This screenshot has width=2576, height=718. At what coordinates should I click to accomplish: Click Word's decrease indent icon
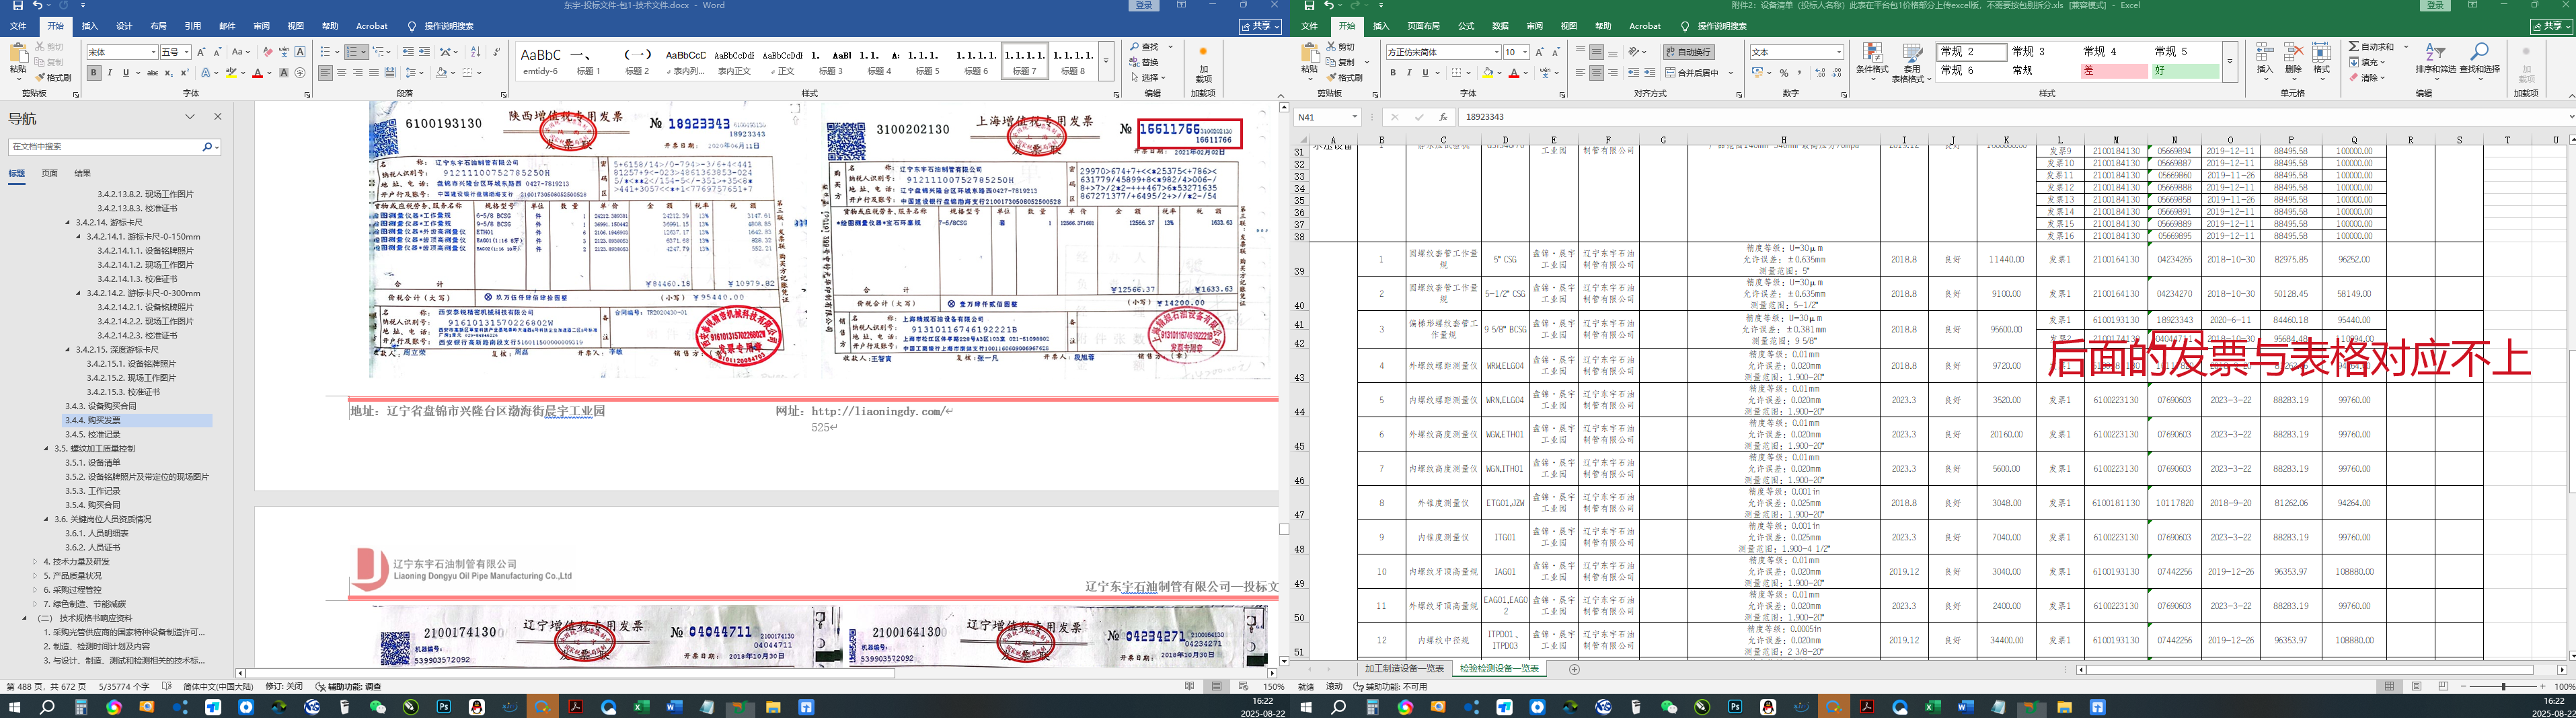pos(408,52)
